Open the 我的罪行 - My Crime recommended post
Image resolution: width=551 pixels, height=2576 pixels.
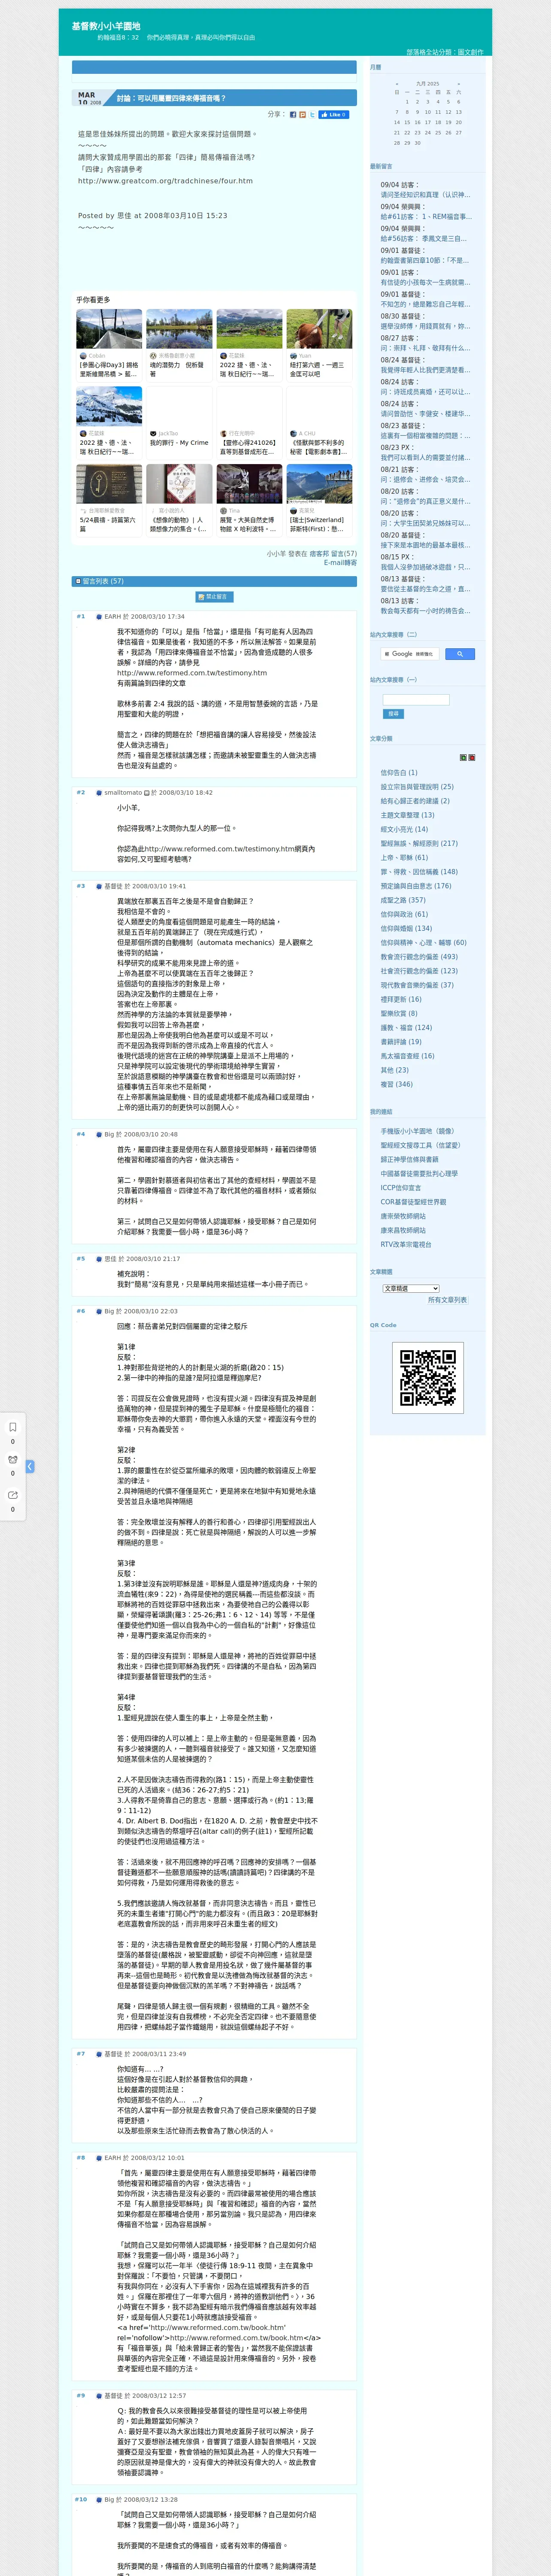click(179, 443)
